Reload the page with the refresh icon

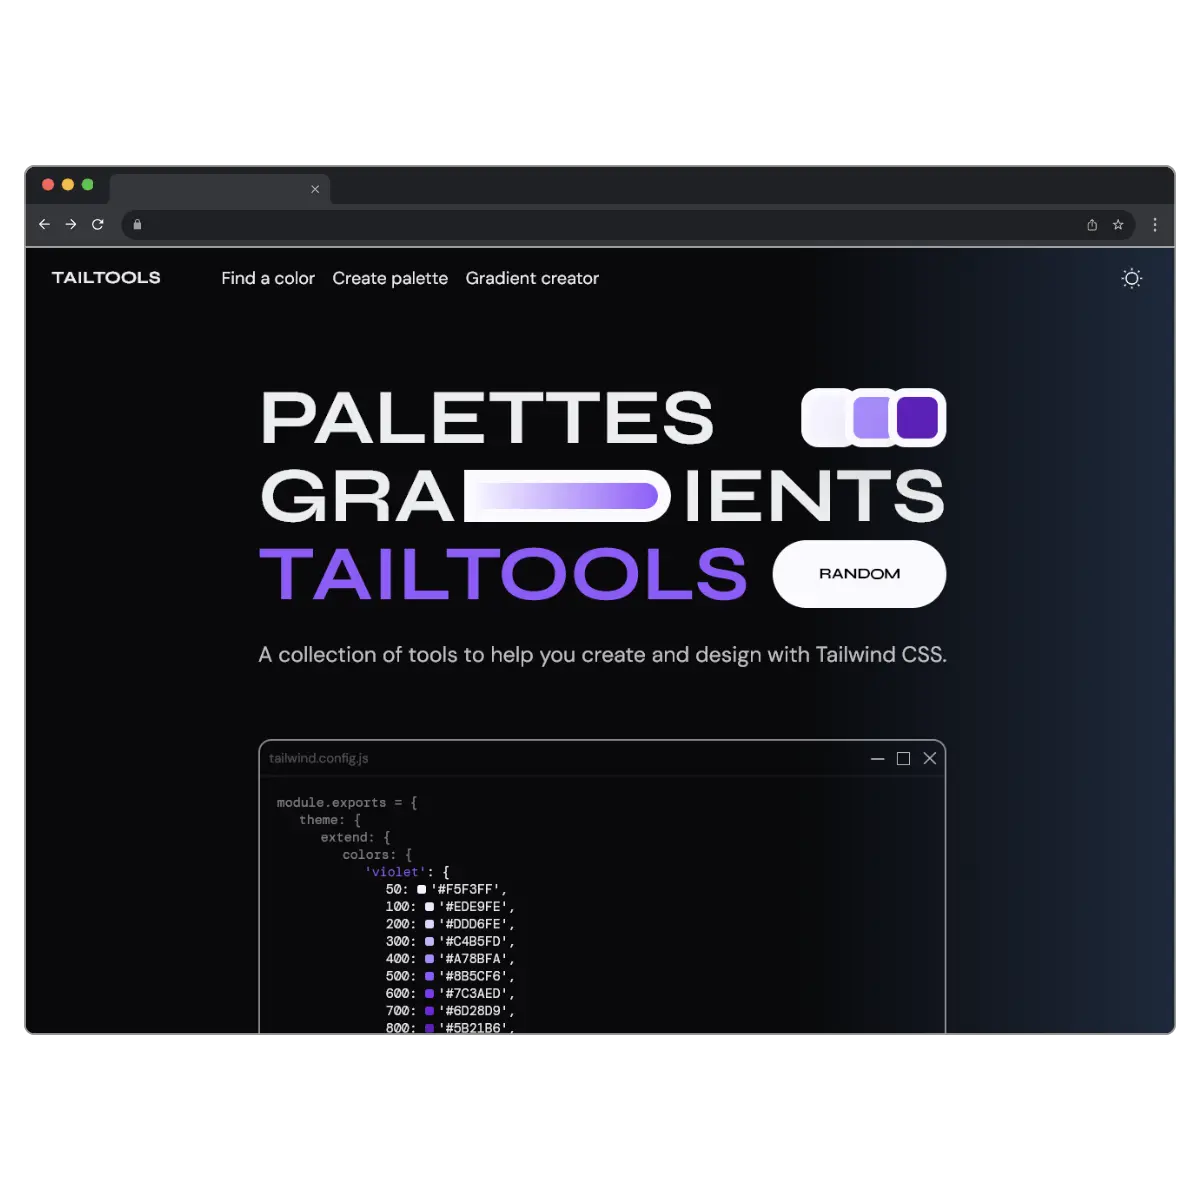(98, 225)
